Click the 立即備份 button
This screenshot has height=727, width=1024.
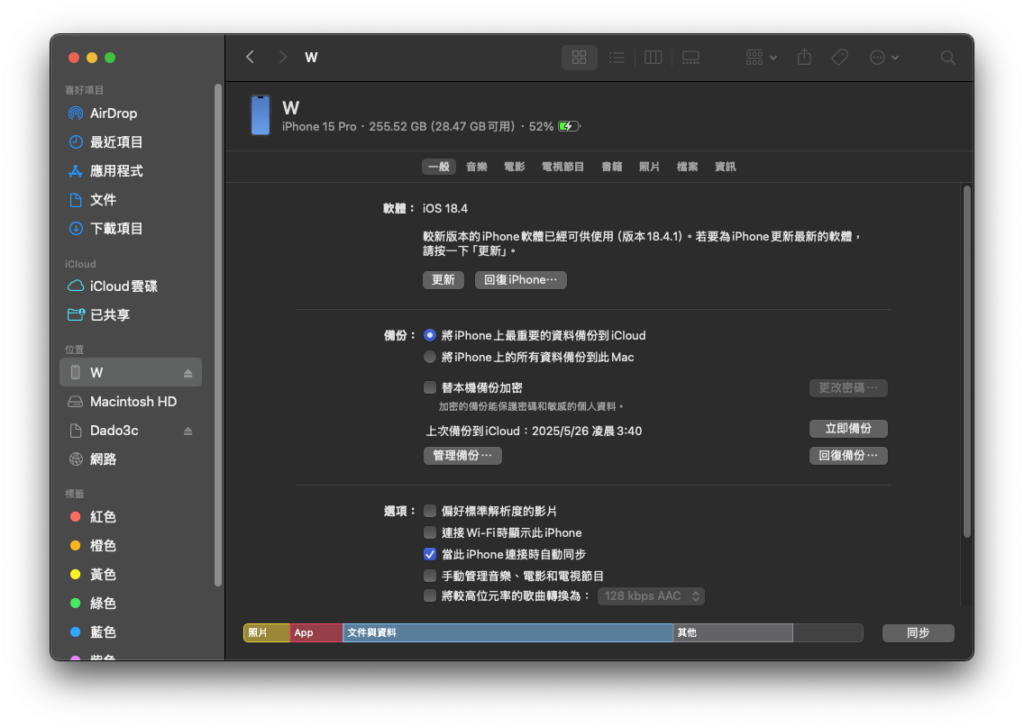coord(848,428)
